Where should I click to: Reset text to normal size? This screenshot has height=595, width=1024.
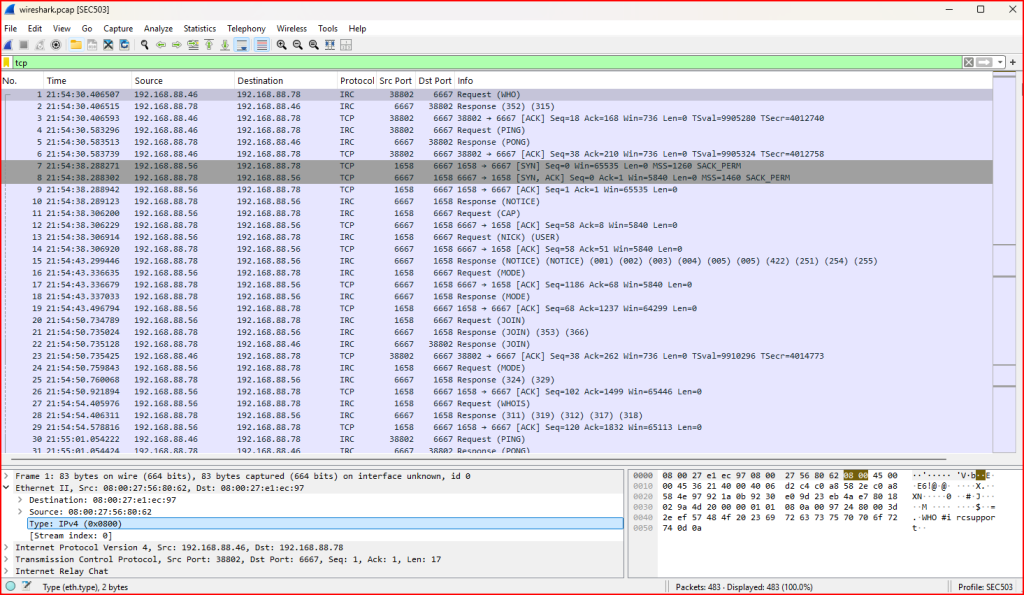point(313,45)
